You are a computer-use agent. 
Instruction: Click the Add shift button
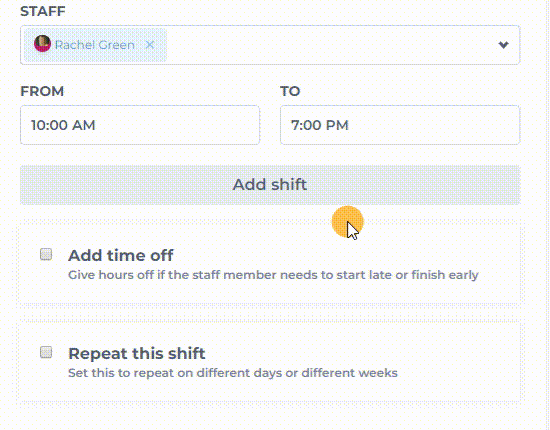click(270, 185)
